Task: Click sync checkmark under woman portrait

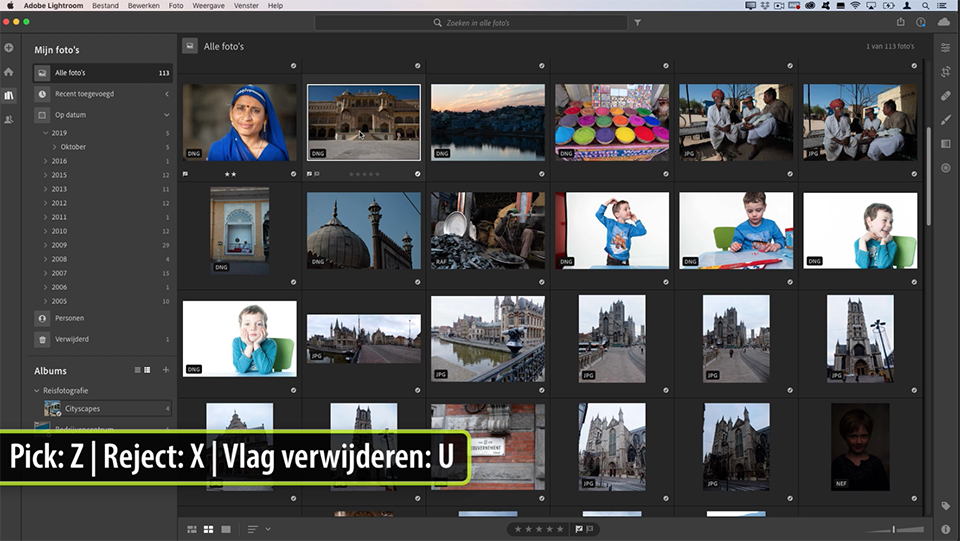Action: tap(293, 174)
